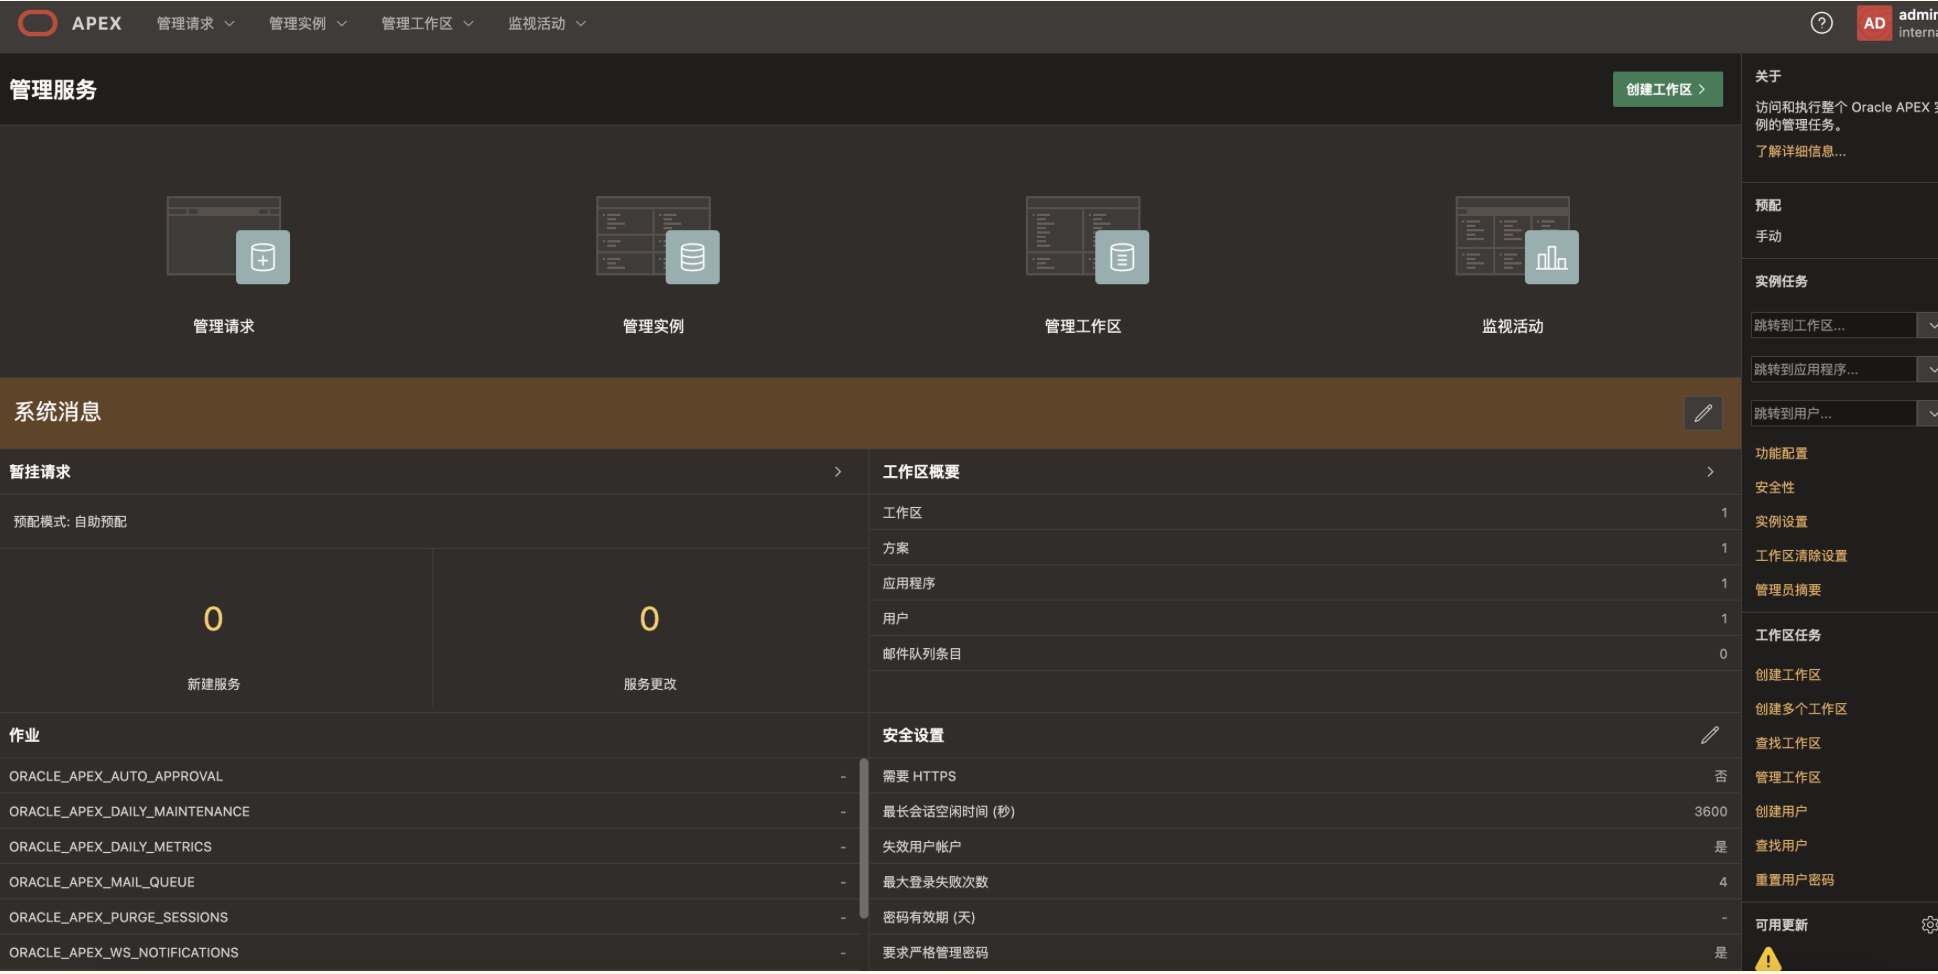The image size is (1938, 974).
Task: Click 创建工作区 link under 工作区任务
Action: (x=1788, y=675)
